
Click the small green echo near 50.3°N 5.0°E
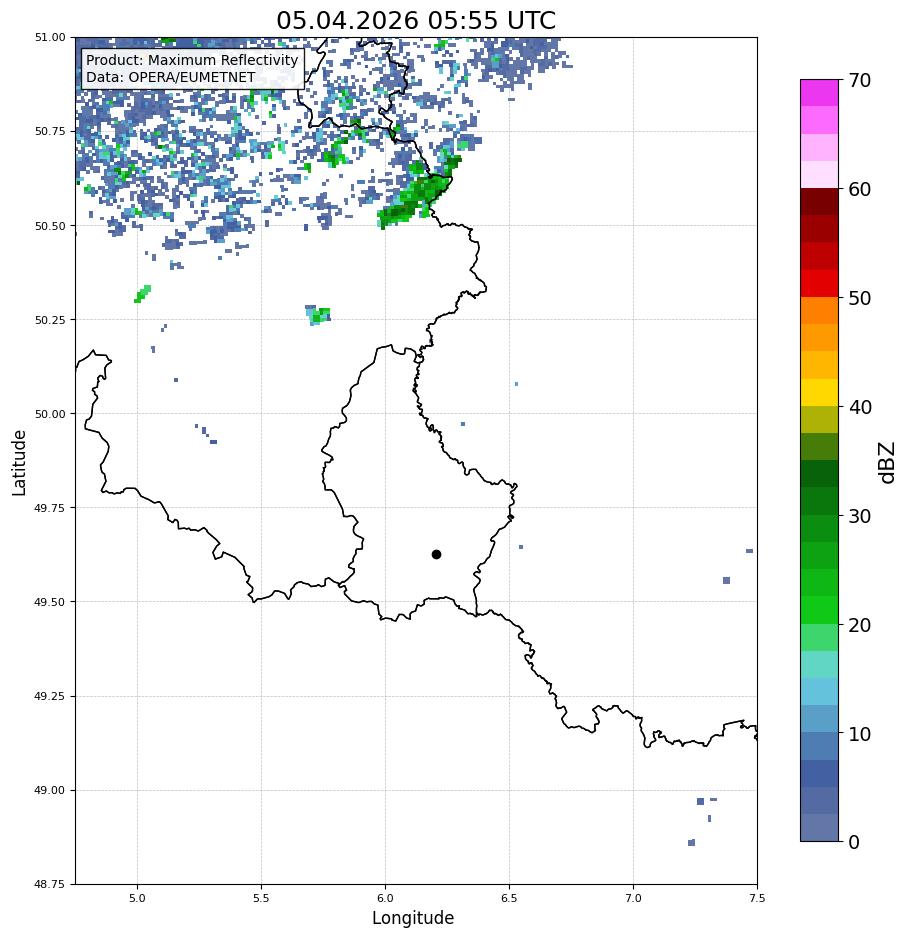point(143,294)
